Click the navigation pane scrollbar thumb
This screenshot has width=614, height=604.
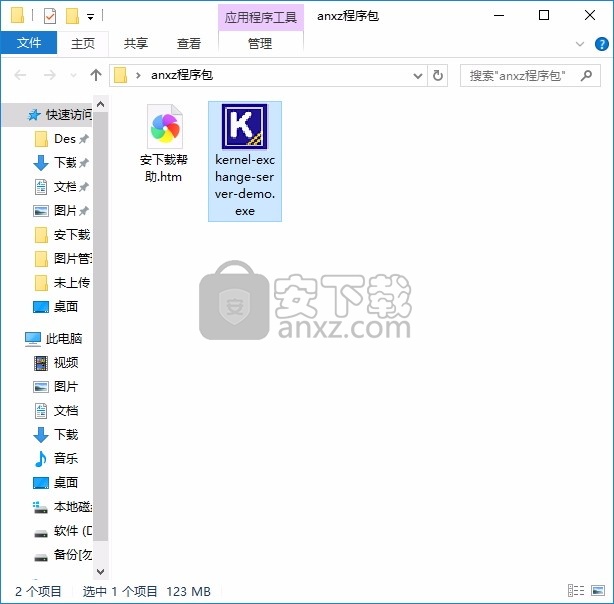click(100, 327)
